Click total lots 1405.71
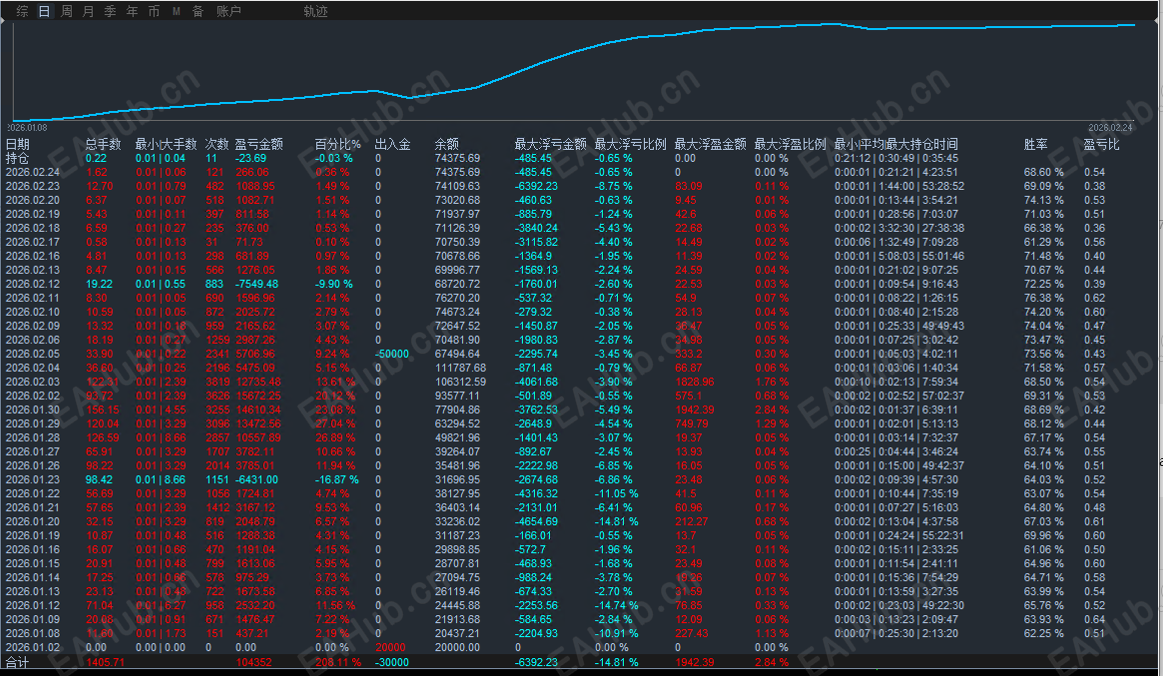Image resolution: width=1163 pixels, height=676 pixels. (x=105, y=663)
